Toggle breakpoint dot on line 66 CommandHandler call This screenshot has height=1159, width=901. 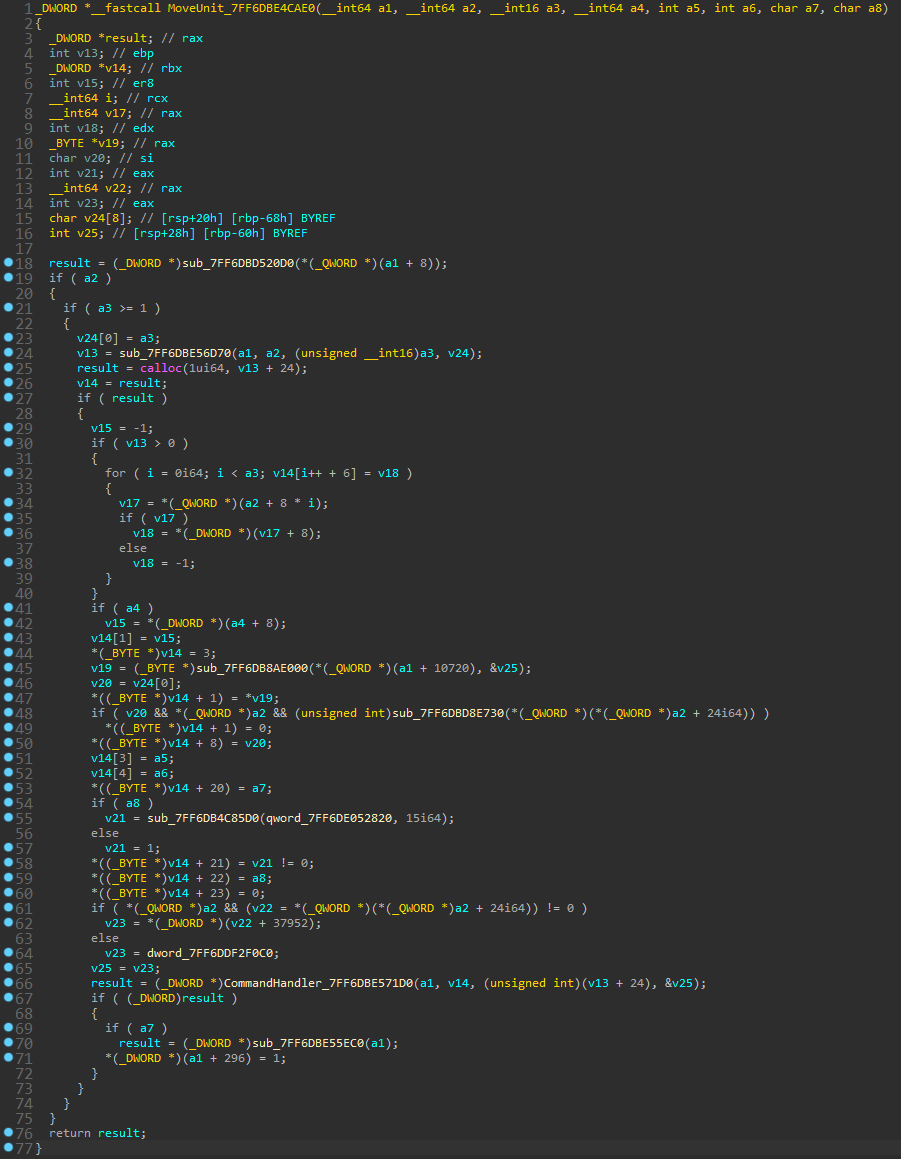coord(7,983)
